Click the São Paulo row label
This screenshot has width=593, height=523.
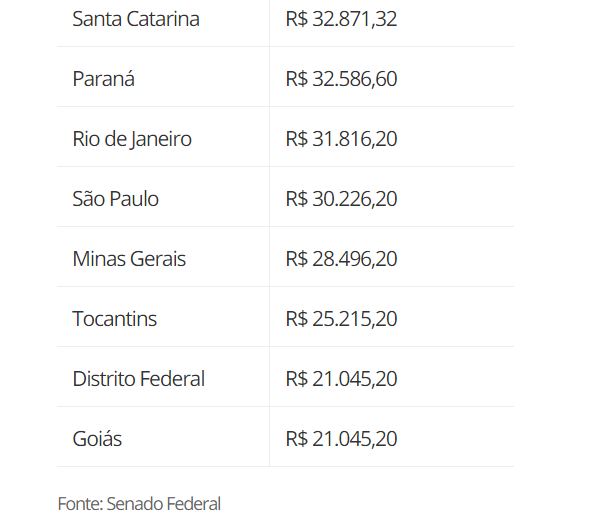pos(115,199)
